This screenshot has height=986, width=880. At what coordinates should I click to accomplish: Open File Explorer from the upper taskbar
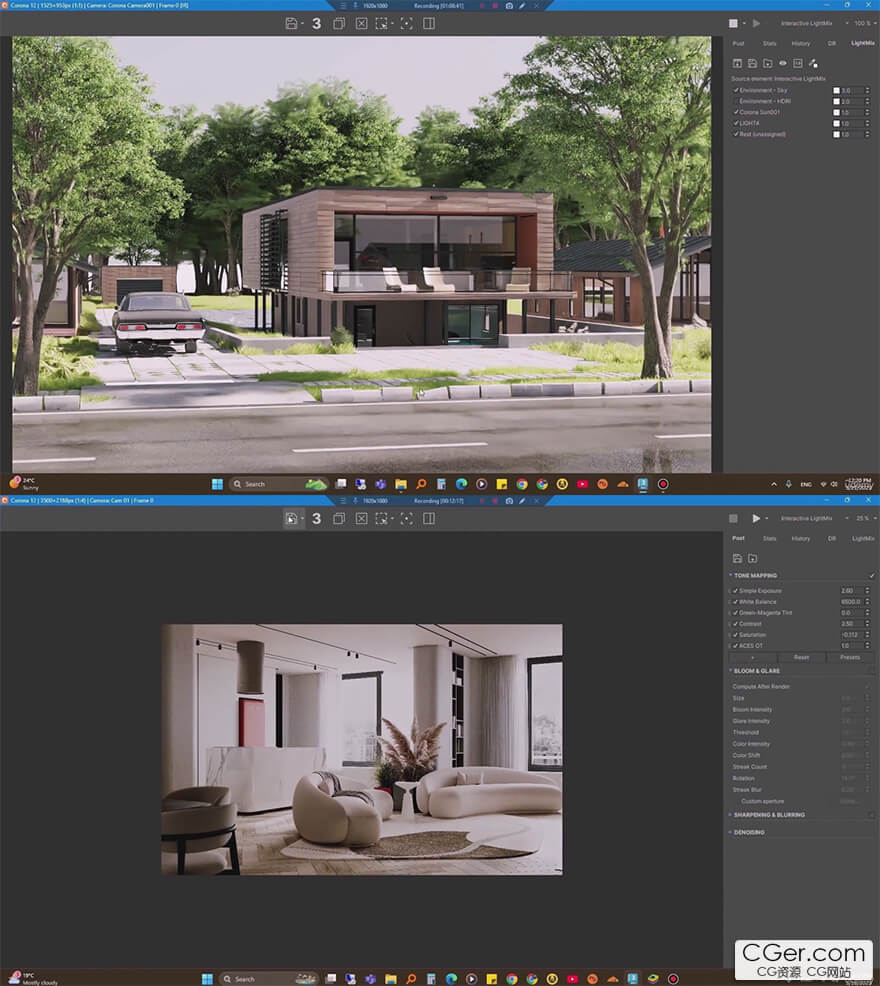click(401, 484)
